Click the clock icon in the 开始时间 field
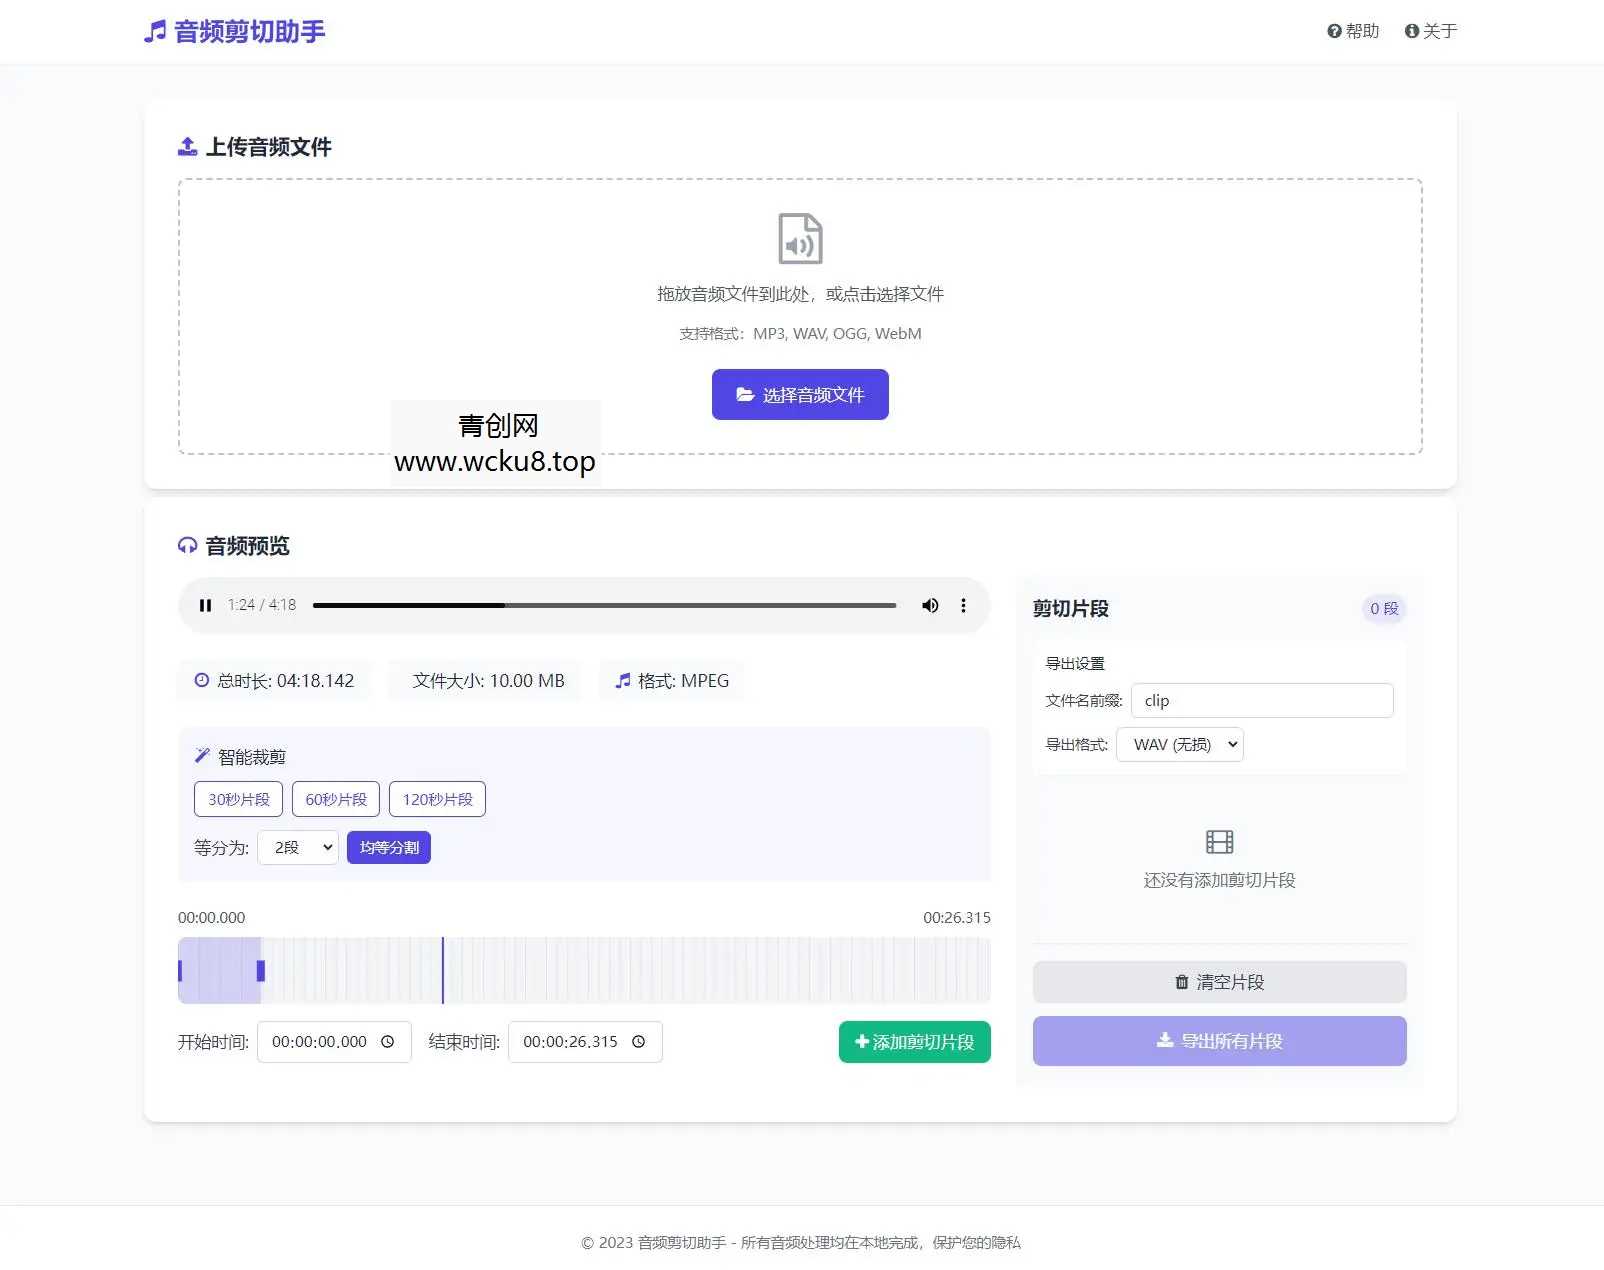Image resolution: width=1604 pixels, height=1270 pixels. pos(389,1041)
